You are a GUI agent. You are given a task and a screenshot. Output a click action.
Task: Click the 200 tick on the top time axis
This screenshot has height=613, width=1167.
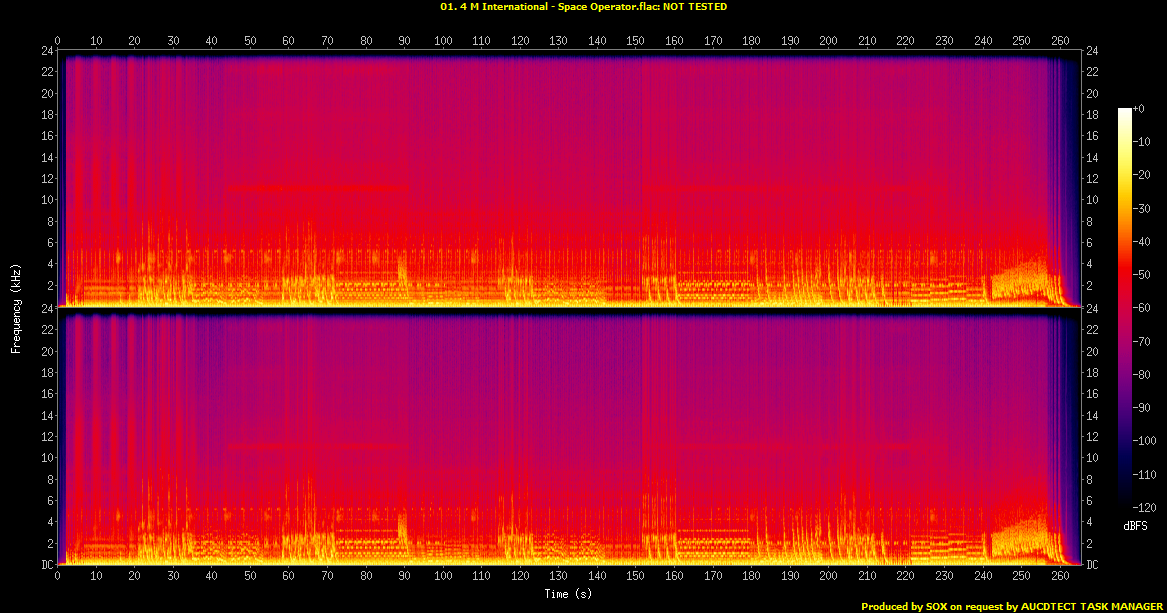(828, 41)
